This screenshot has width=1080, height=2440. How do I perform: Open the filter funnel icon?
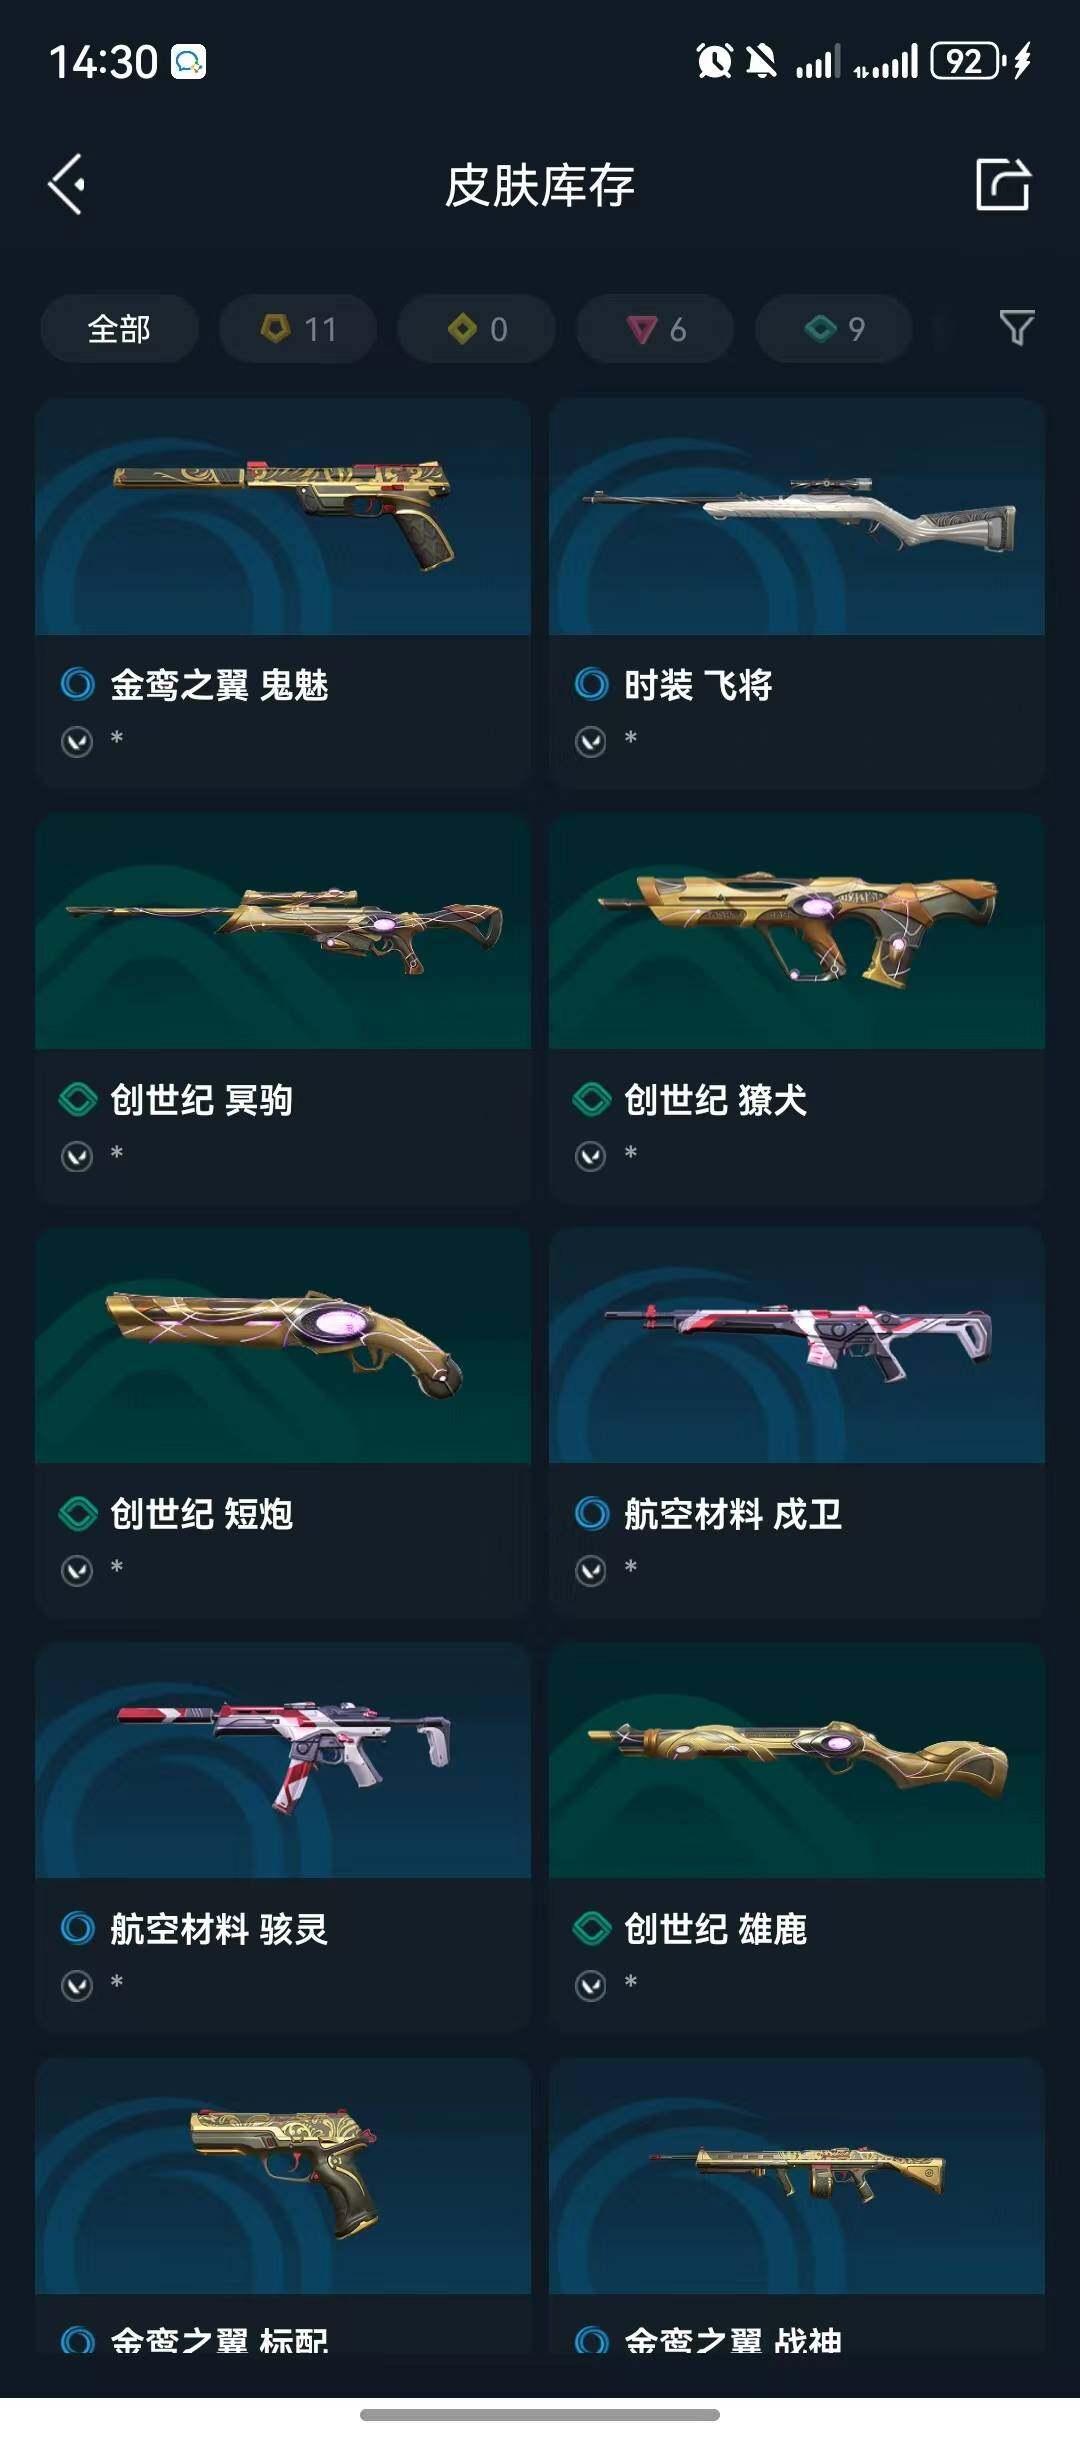click(1016, 328)
